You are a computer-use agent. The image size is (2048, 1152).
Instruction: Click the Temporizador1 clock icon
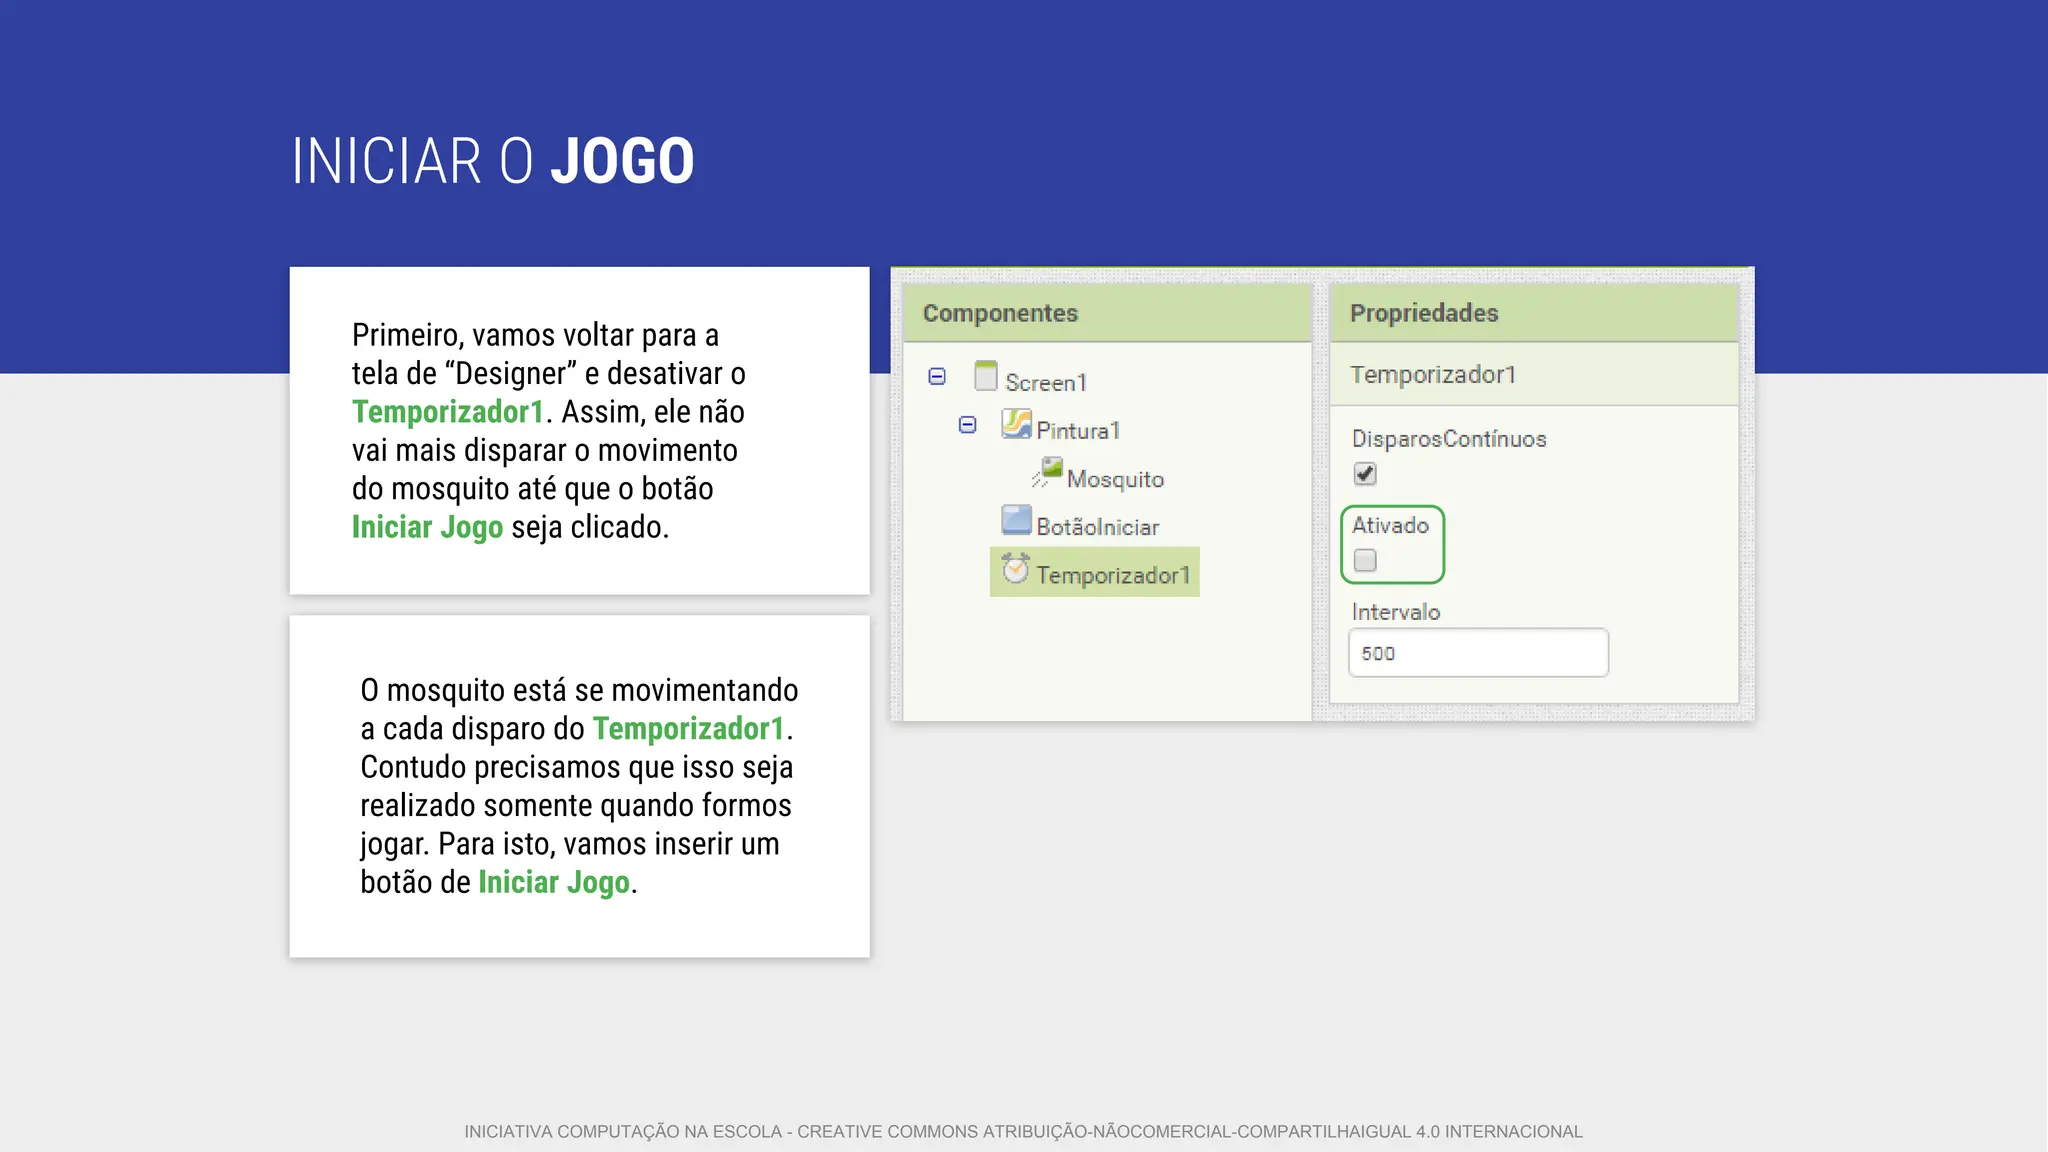point(1016,569)
